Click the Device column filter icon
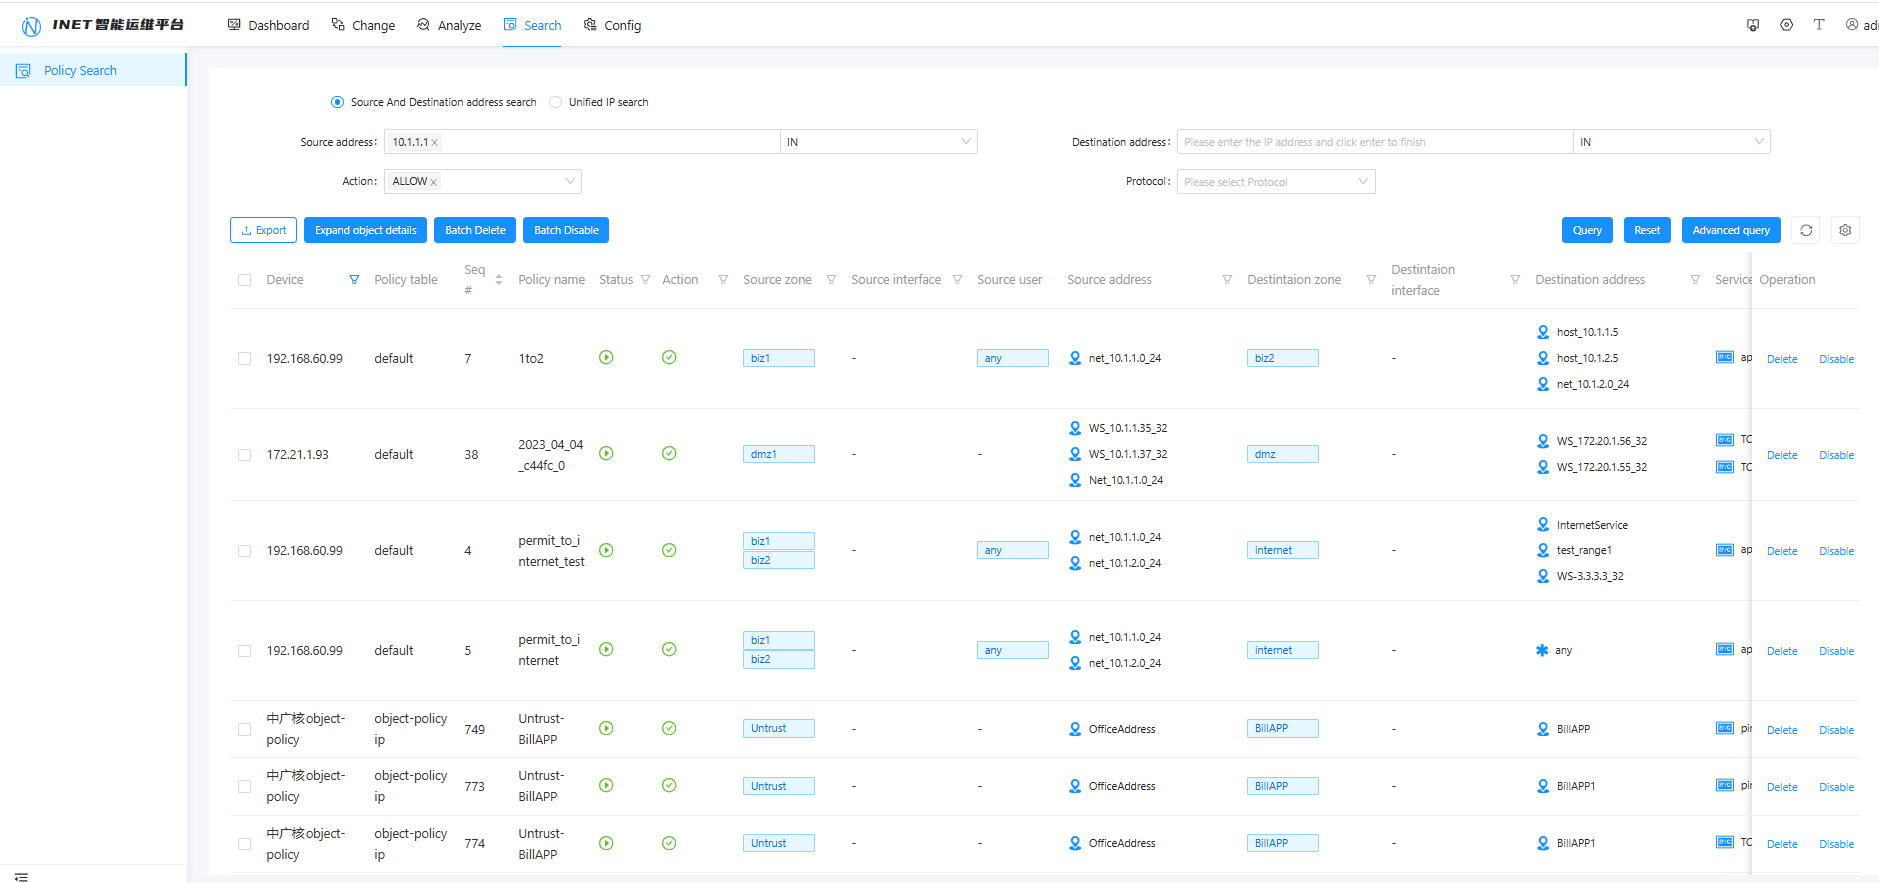Image resolution: width=1879 pixels, height=883 pixels. coord(354,280)
